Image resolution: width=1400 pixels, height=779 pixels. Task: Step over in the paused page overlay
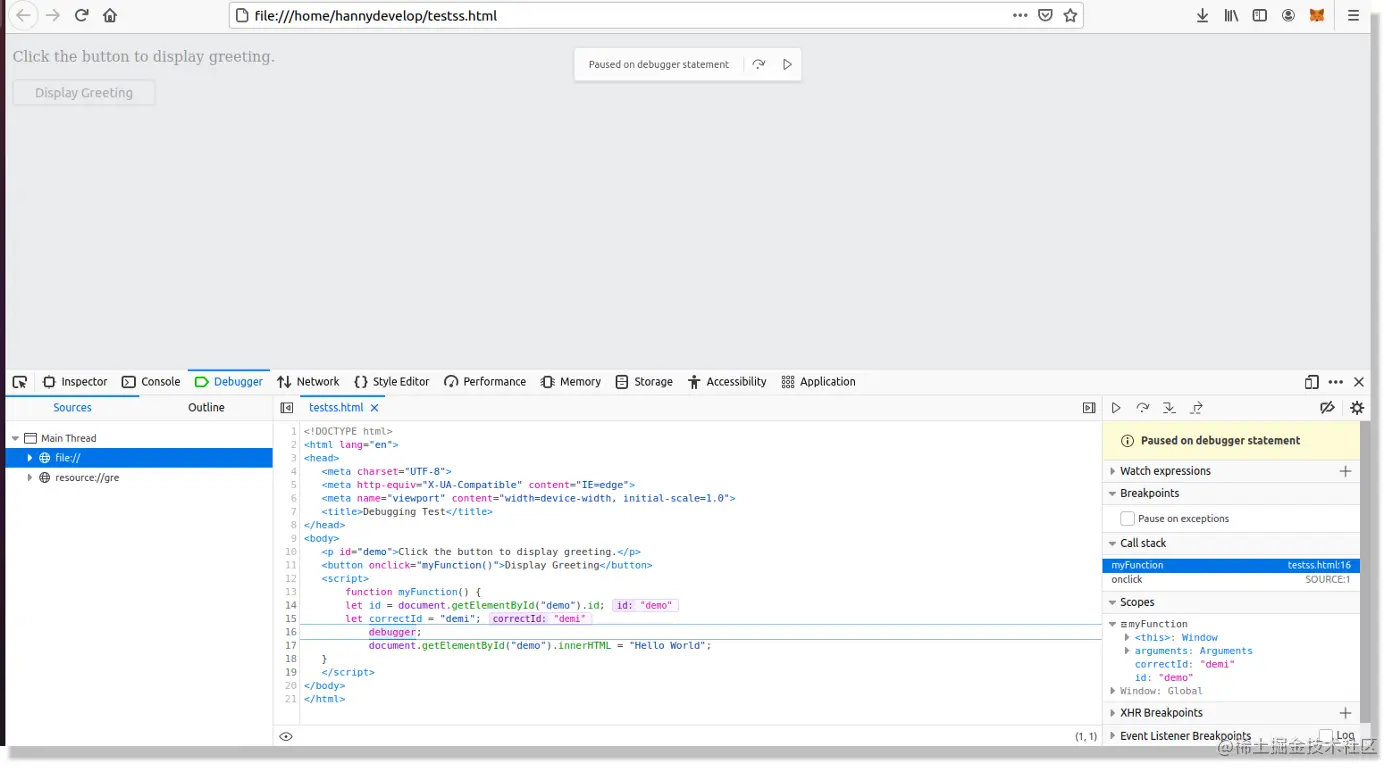(x=759, y=64)
